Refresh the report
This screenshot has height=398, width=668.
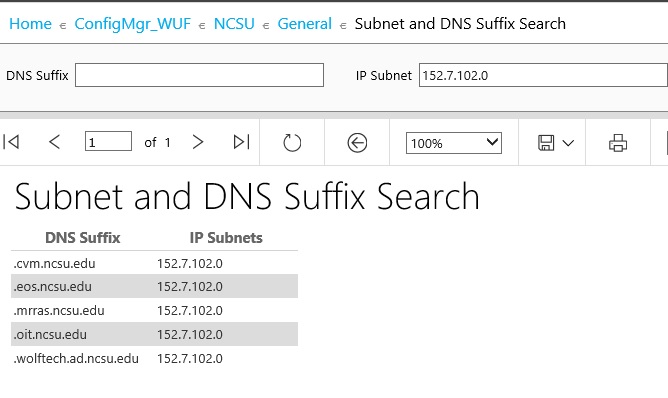(292, 143)
